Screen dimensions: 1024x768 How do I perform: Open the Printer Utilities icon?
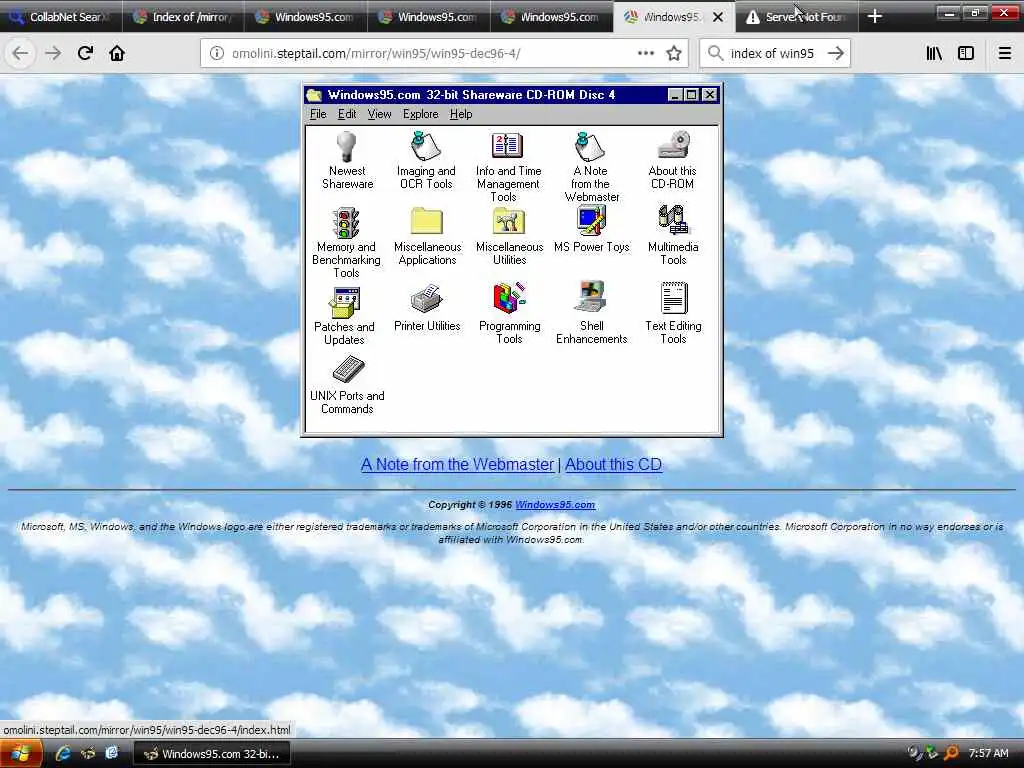[x=426, y=299]
